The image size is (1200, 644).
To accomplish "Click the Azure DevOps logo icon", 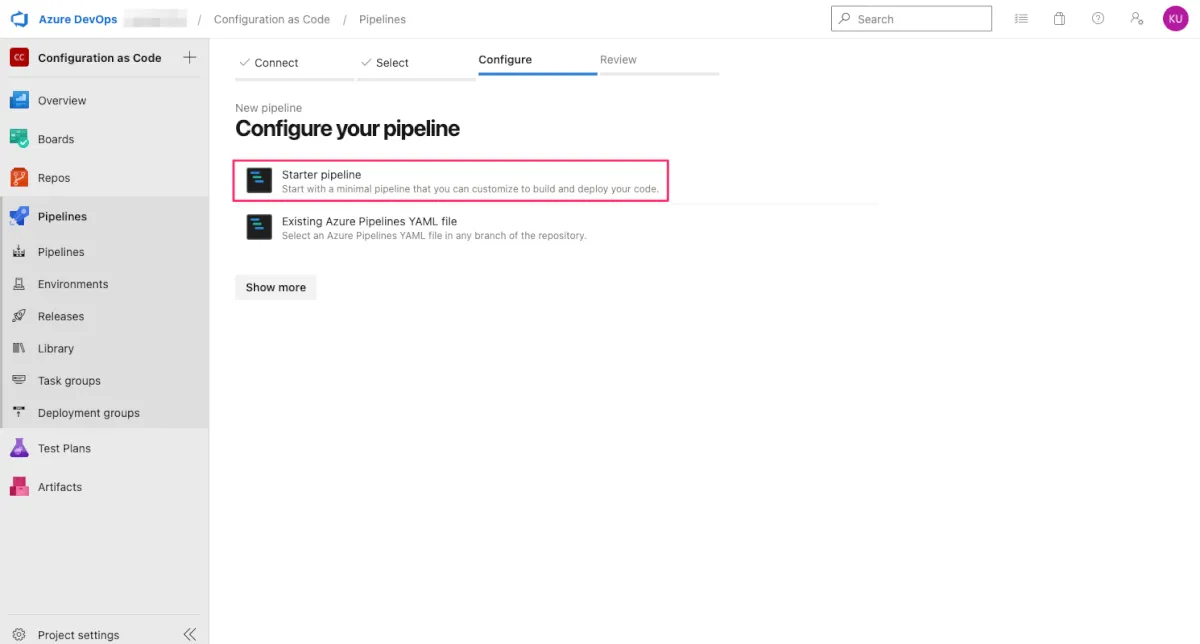I will point(19,19).
